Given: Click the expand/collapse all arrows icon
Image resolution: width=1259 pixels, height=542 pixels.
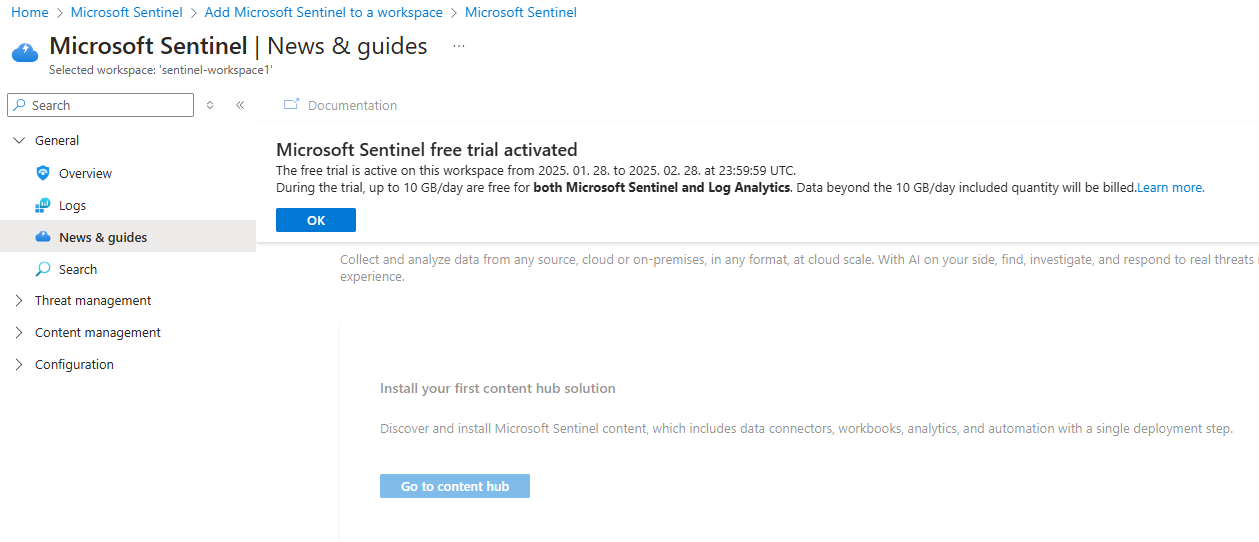Looking at the screenshot, I should click(210, 105).
